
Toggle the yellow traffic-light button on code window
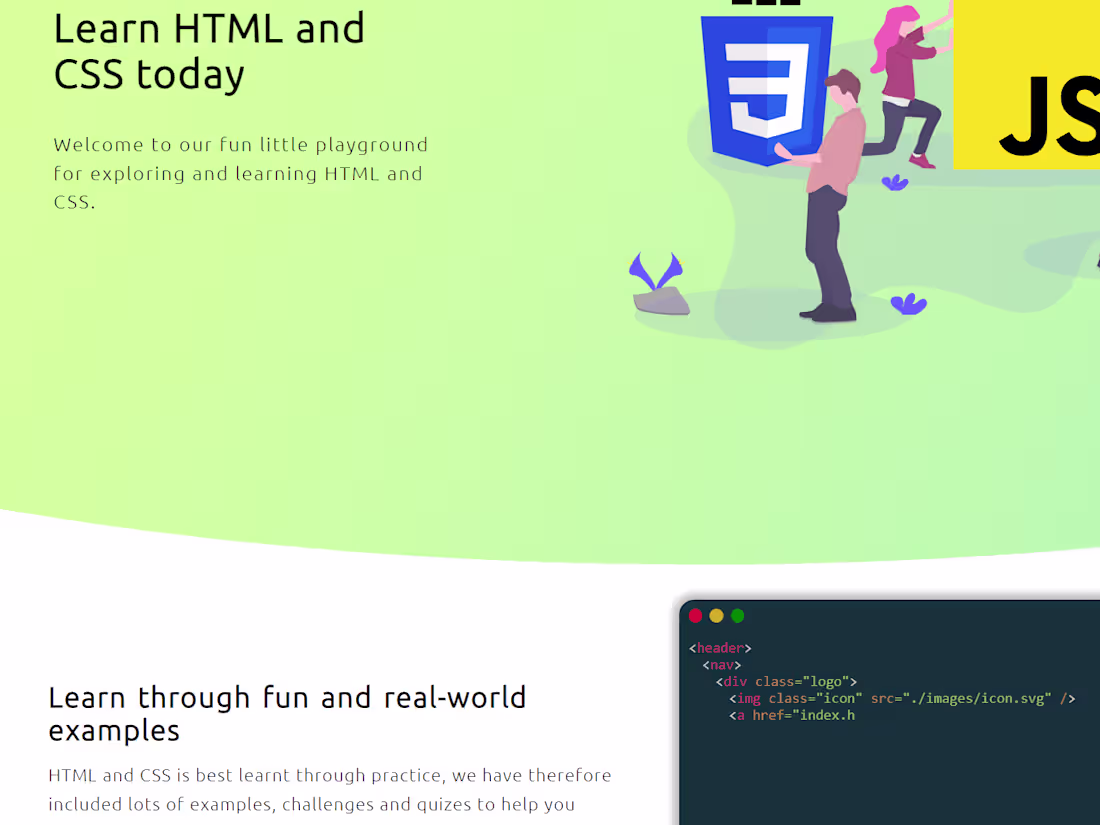tap(717, 615)
